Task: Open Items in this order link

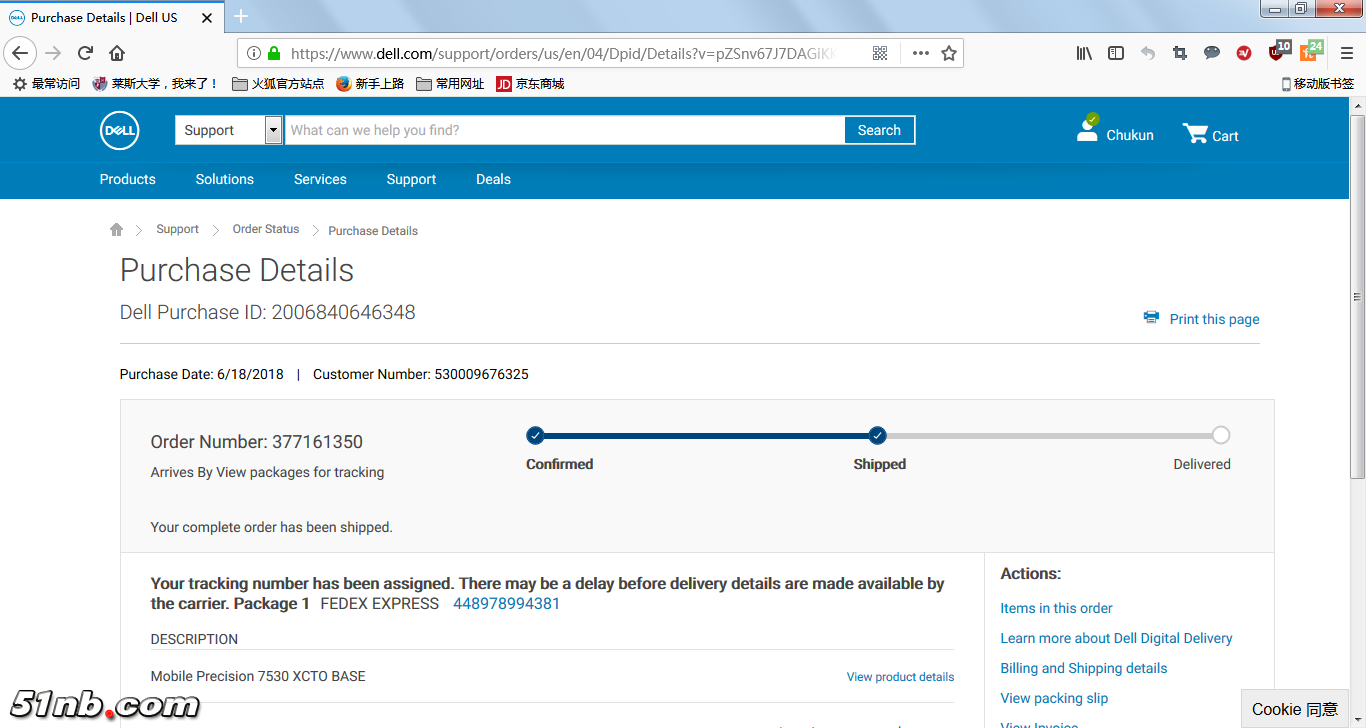Action: point(1056,608)
